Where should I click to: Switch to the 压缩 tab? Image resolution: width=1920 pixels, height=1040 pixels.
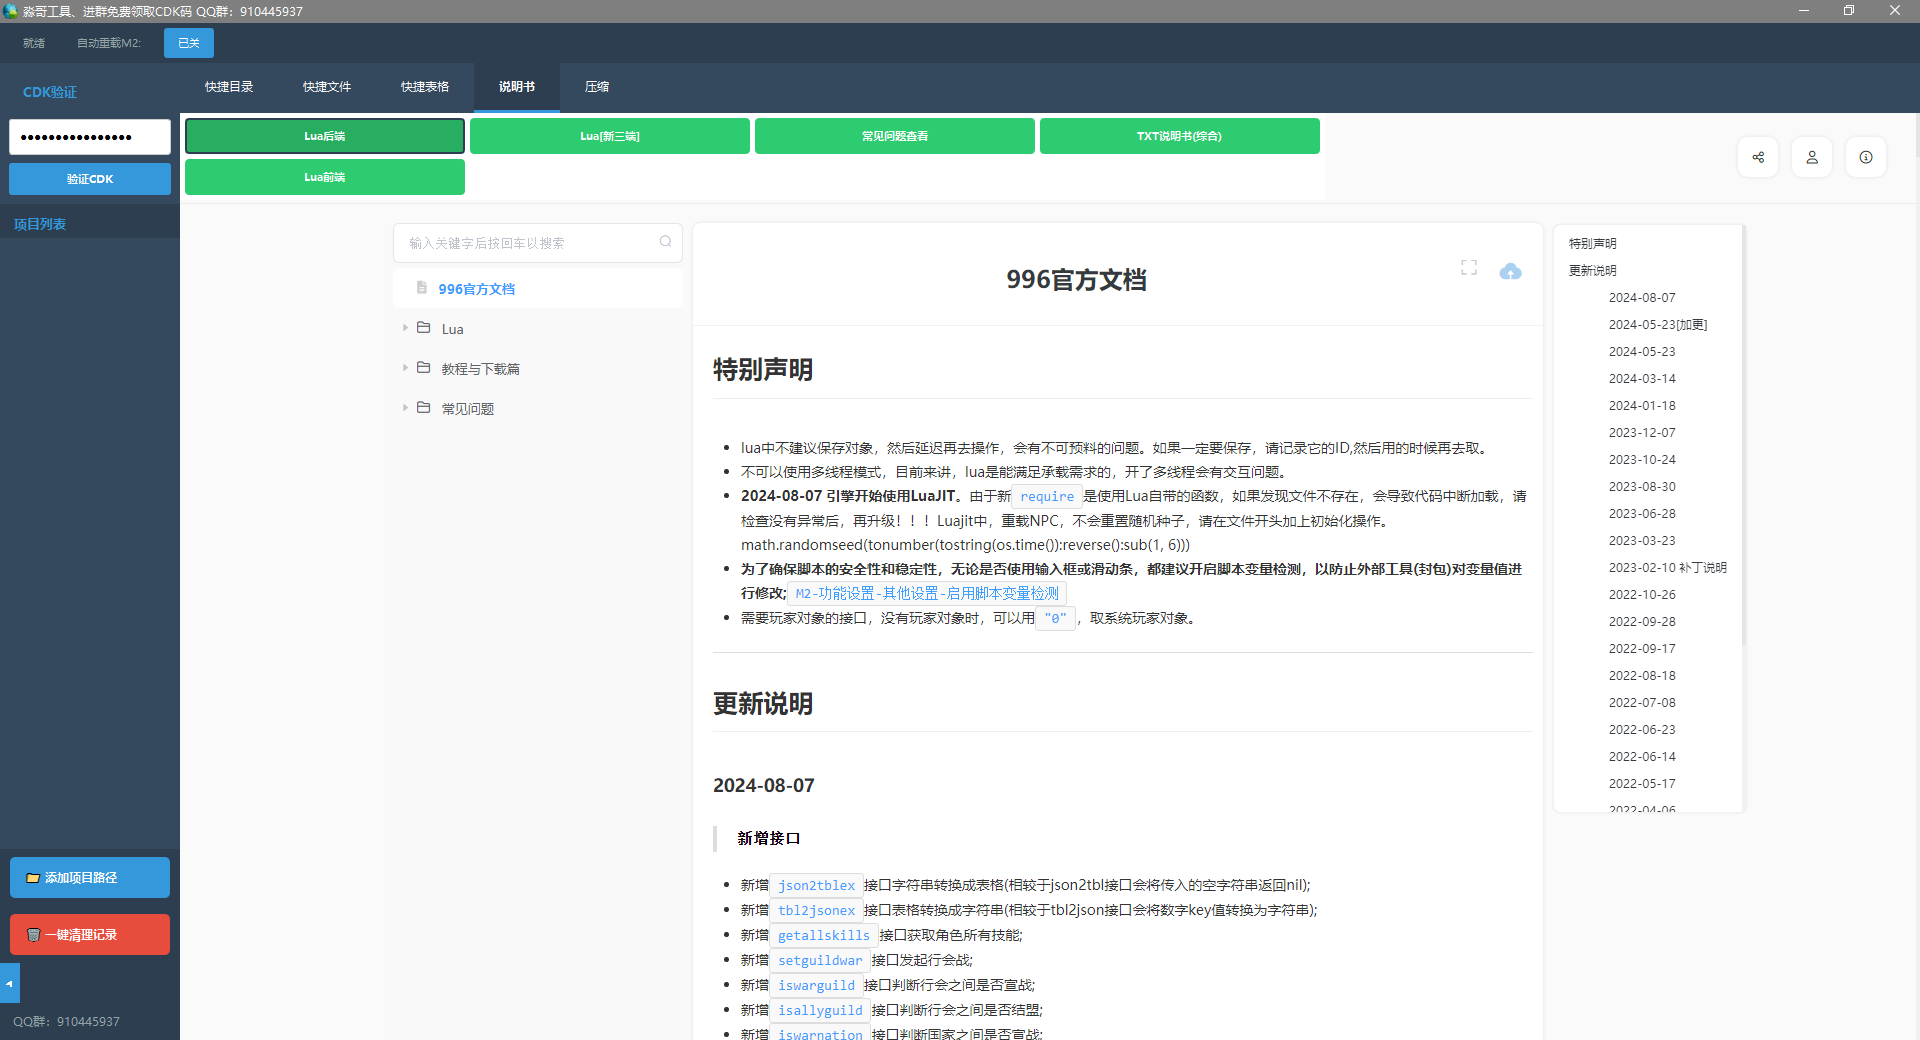[x=596, y=87]
